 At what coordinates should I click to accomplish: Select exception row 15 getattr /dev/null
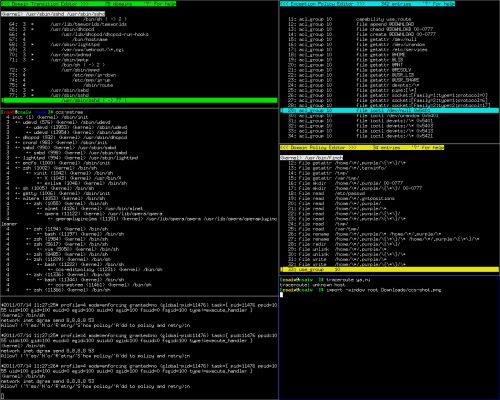click(x=352, y=39)
